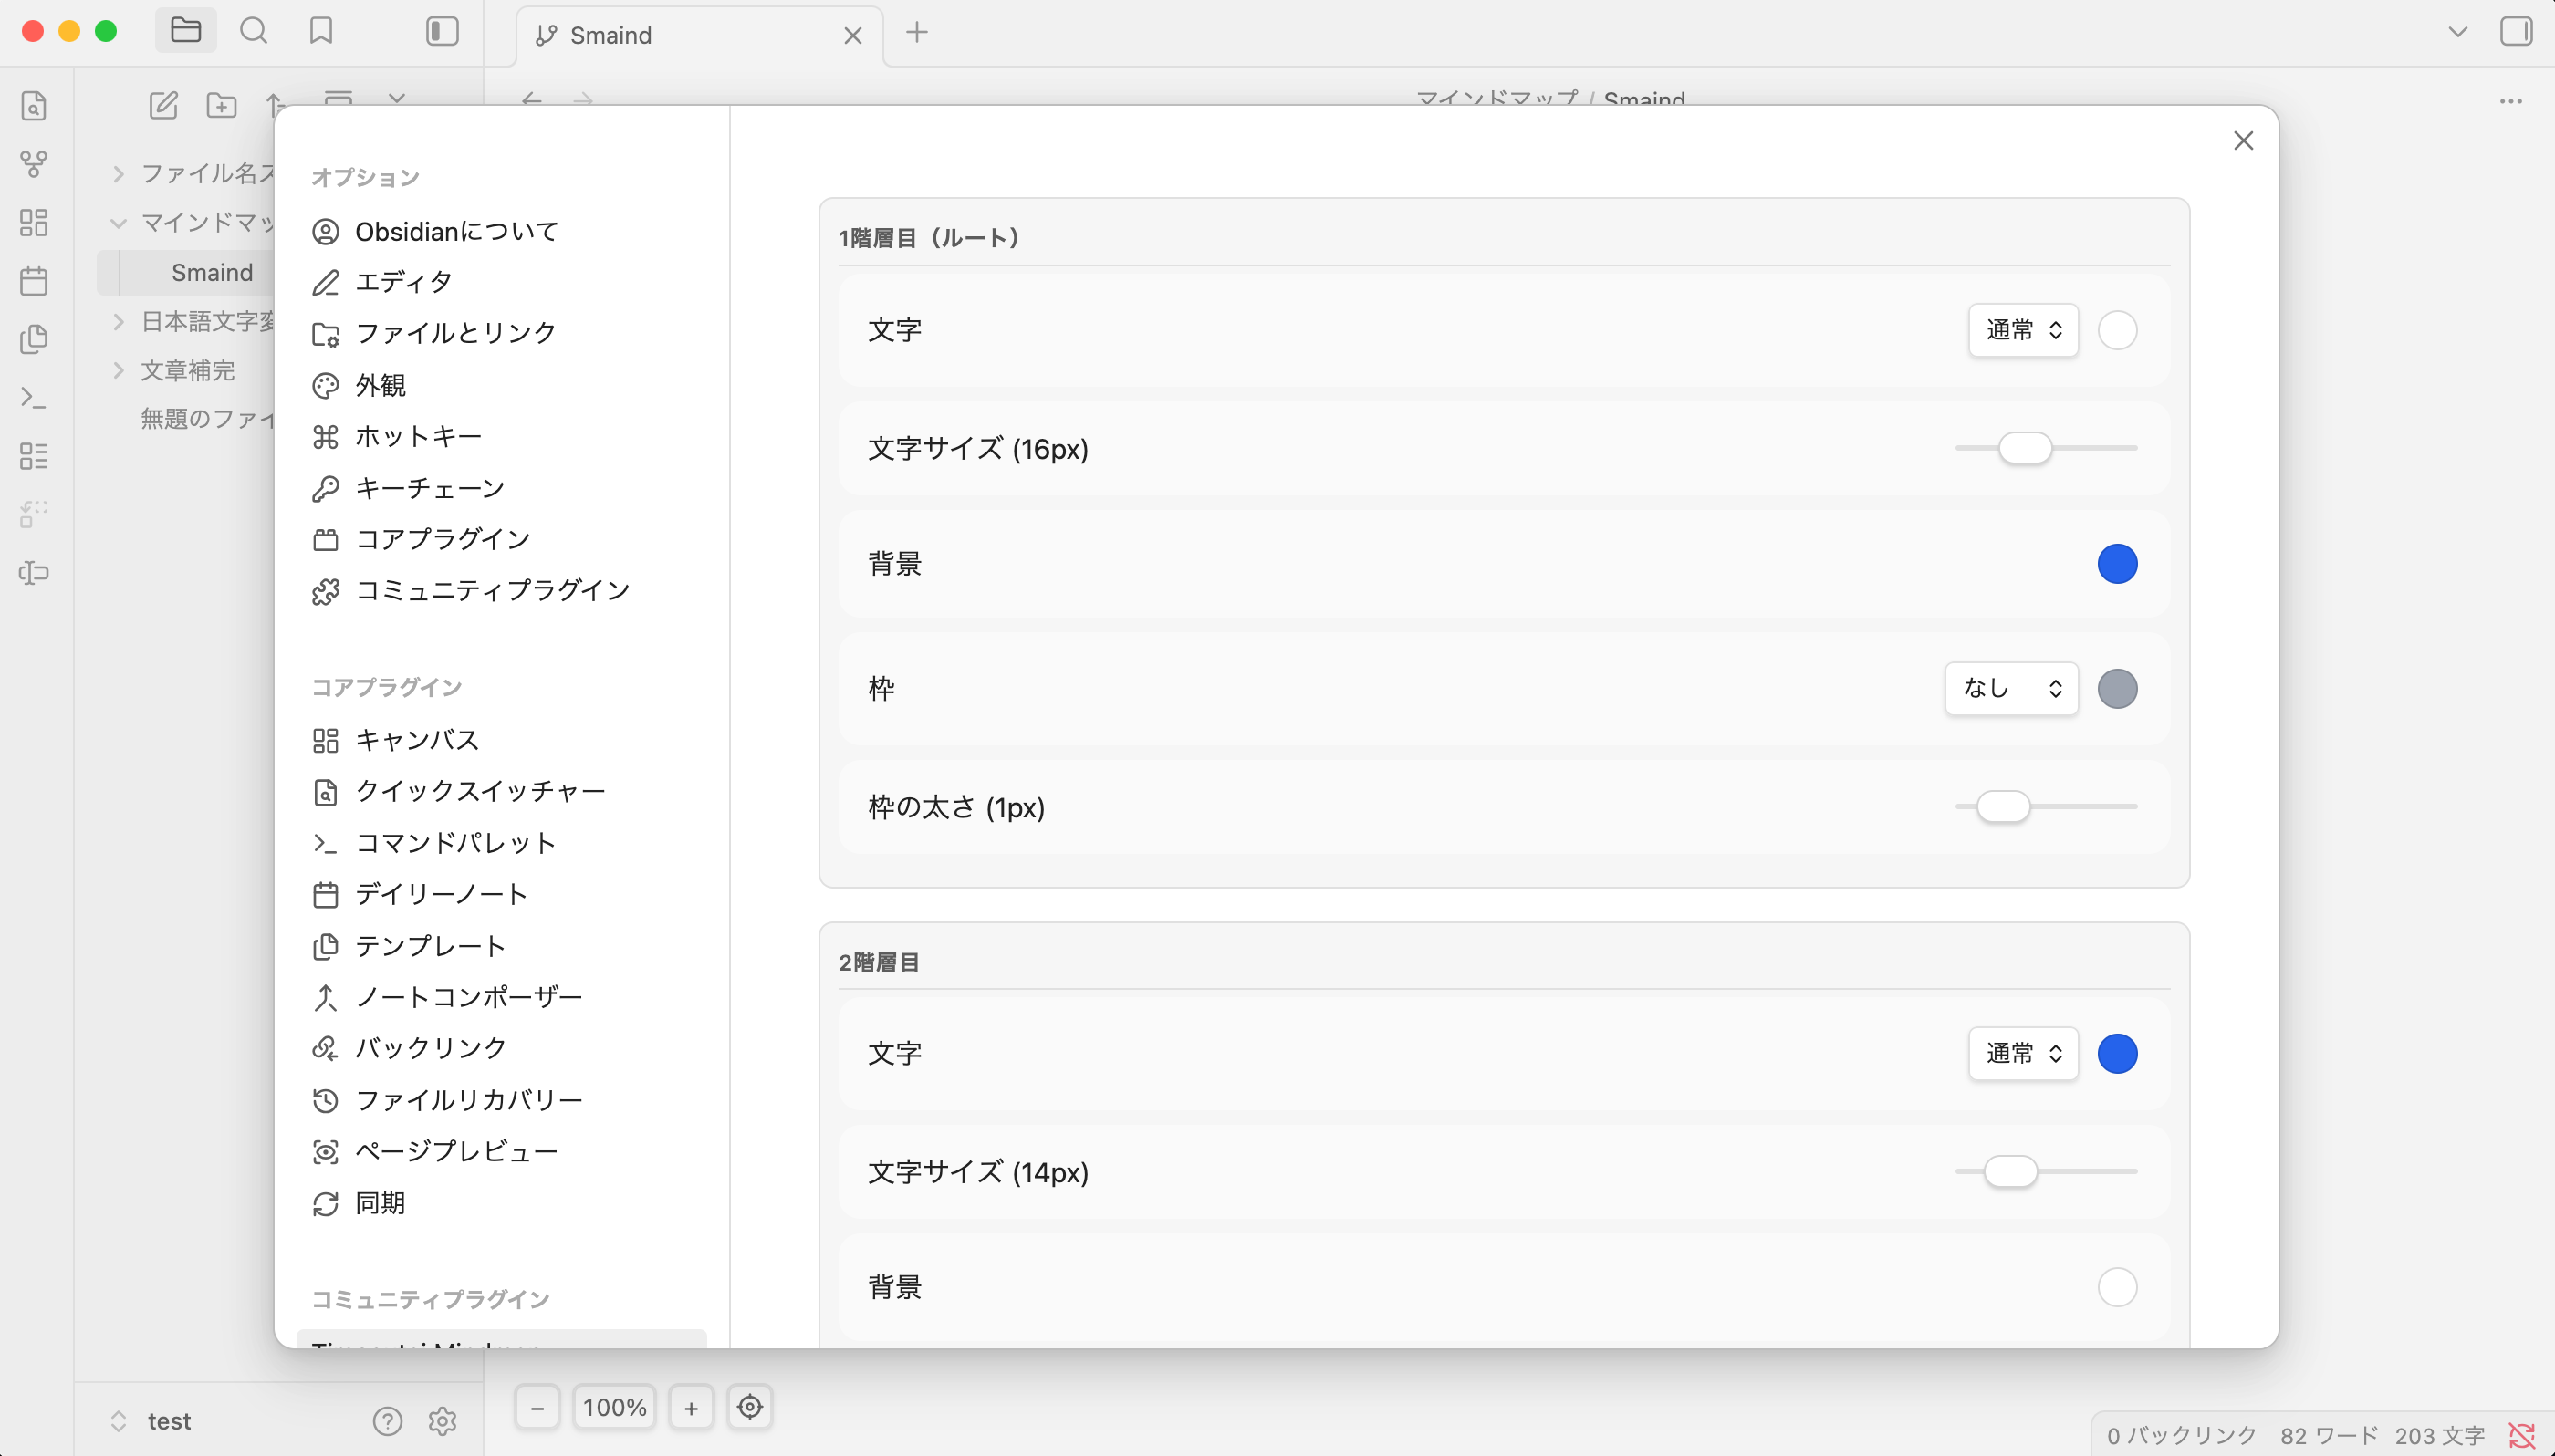The width and height of the screenshot is (2555, 1456).
Task: Toggle the right sidebar icon
Action: [2516, 31]
